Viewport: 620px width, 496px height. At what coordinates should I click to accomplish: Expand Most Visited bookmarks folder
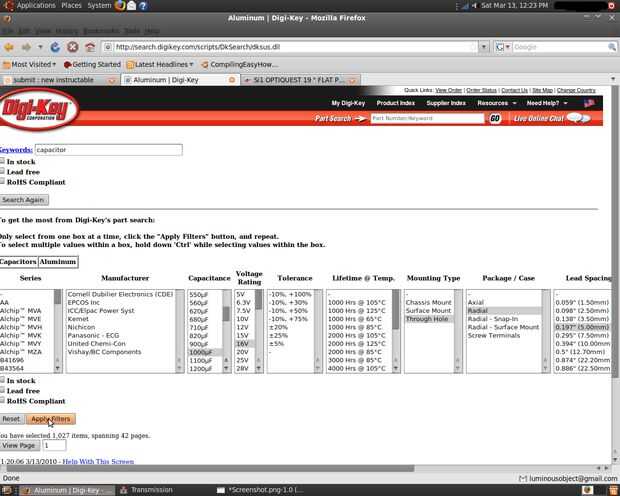pos(30,64)
